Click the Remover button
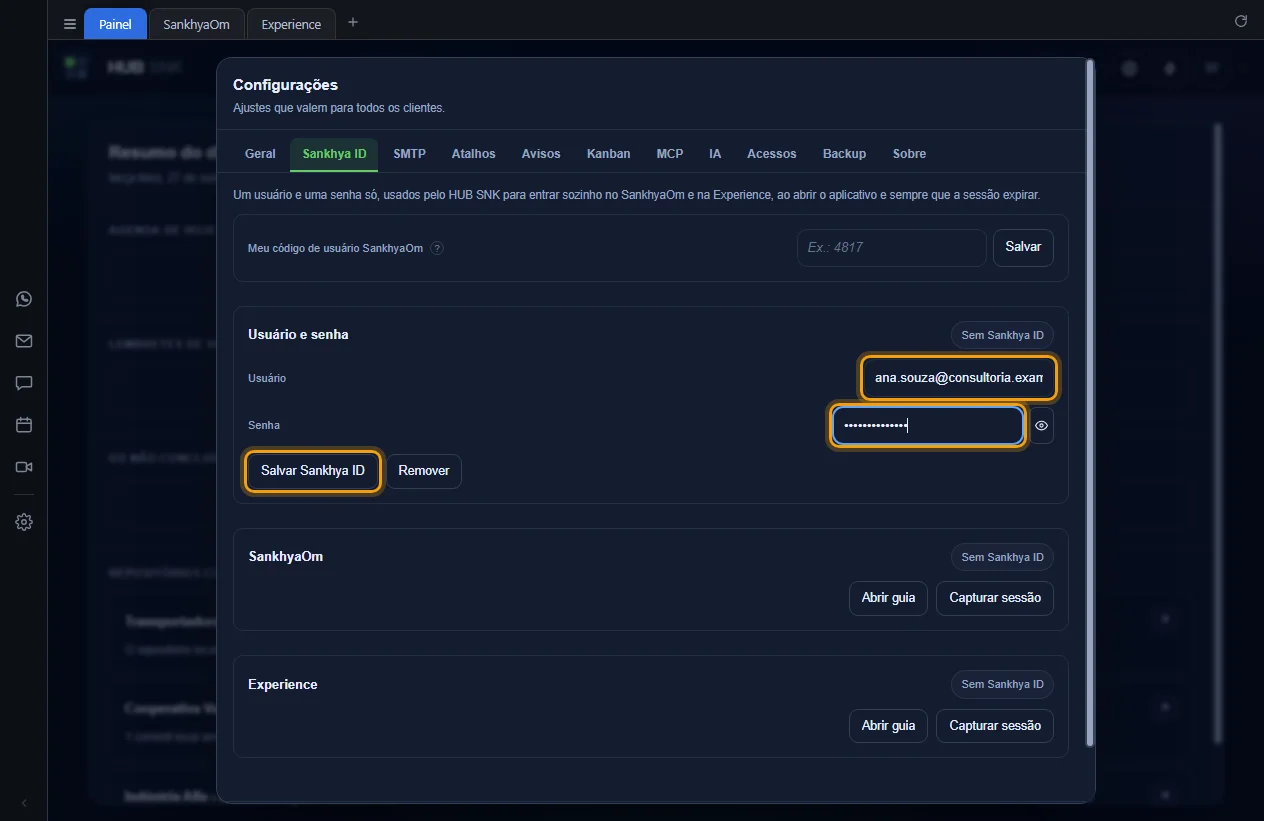This screenshot has height=821, width=1264. 424,471
